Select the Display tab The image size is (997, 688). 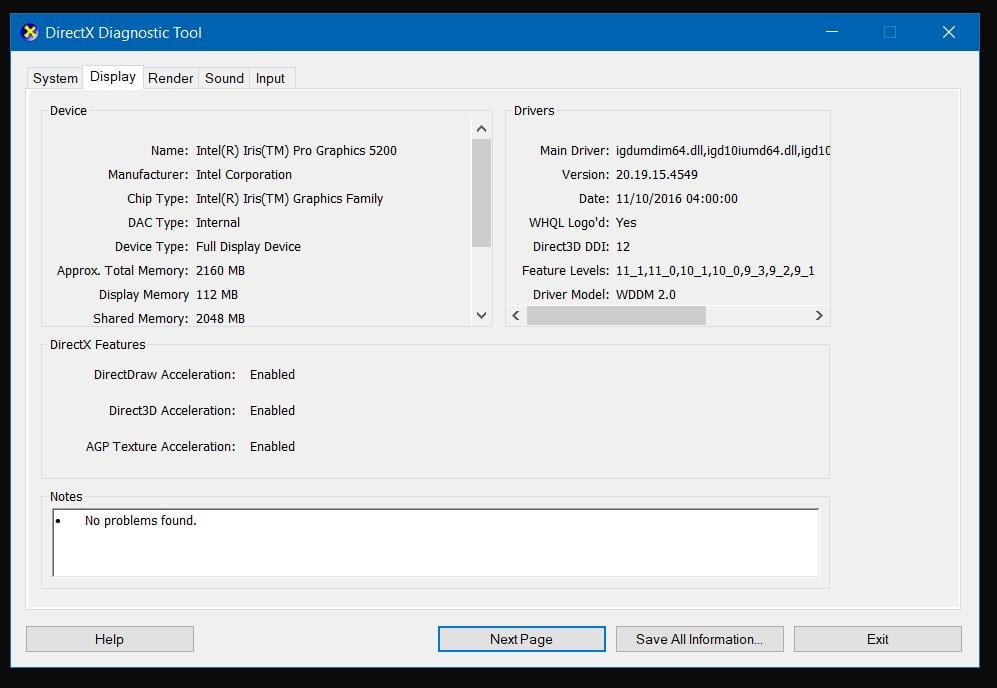coord(113,77)
